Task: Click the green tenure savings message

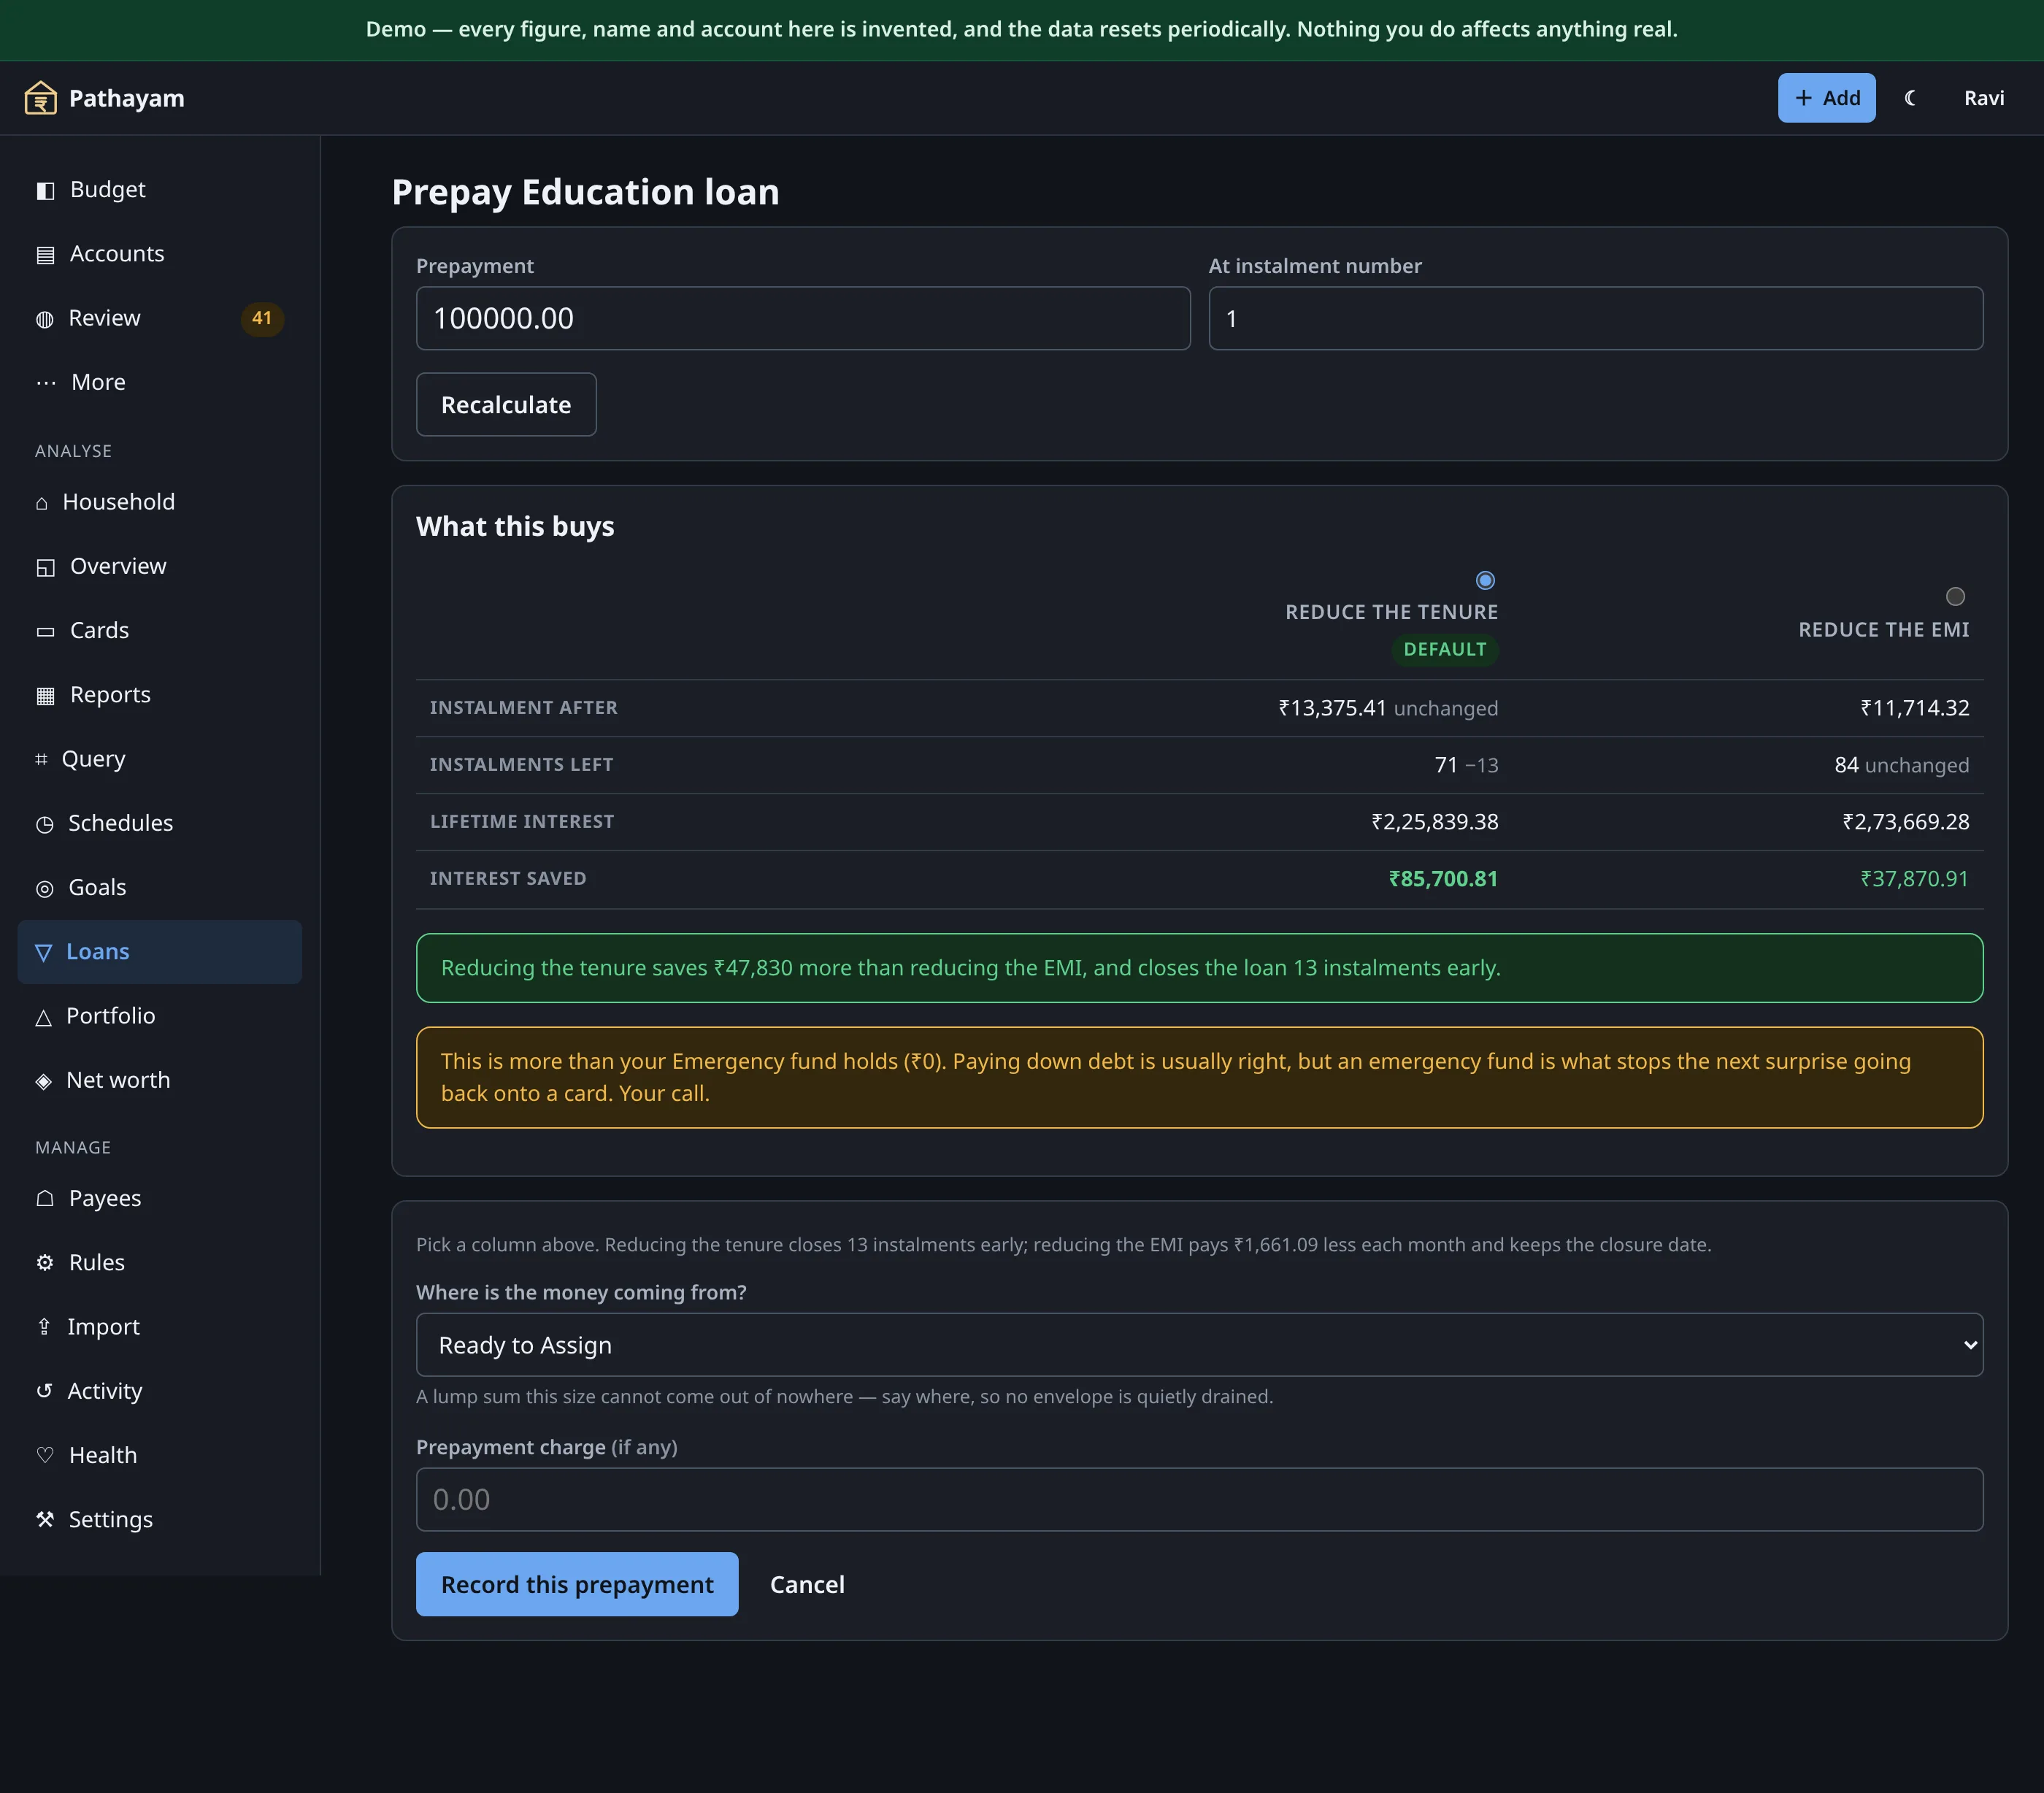Action: (1199, 968)
